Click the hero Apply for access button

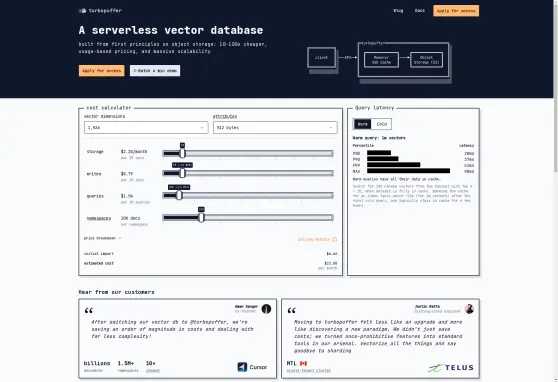[x=101, y=70]
